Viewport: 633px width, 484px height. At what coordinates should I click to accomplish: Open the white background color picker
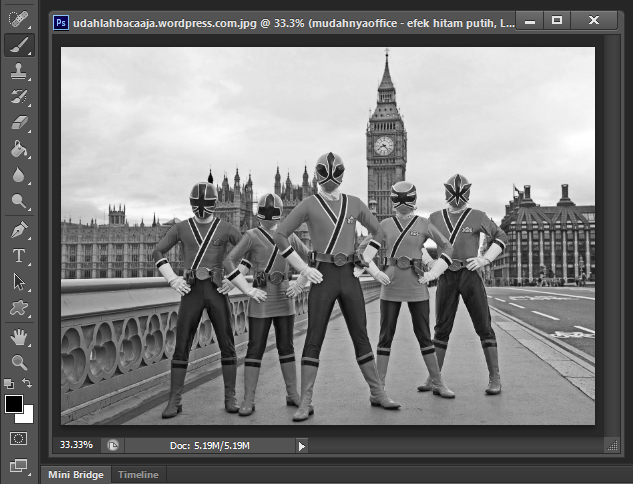[x=27, y=417]
